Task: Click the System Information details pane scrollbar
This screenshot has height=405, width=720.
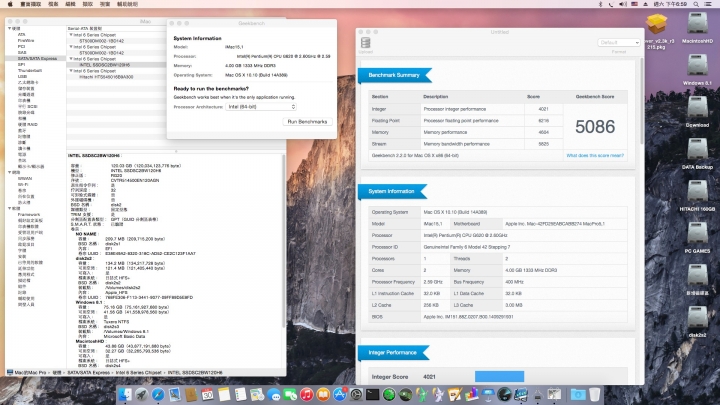Action: coord(283,241)
